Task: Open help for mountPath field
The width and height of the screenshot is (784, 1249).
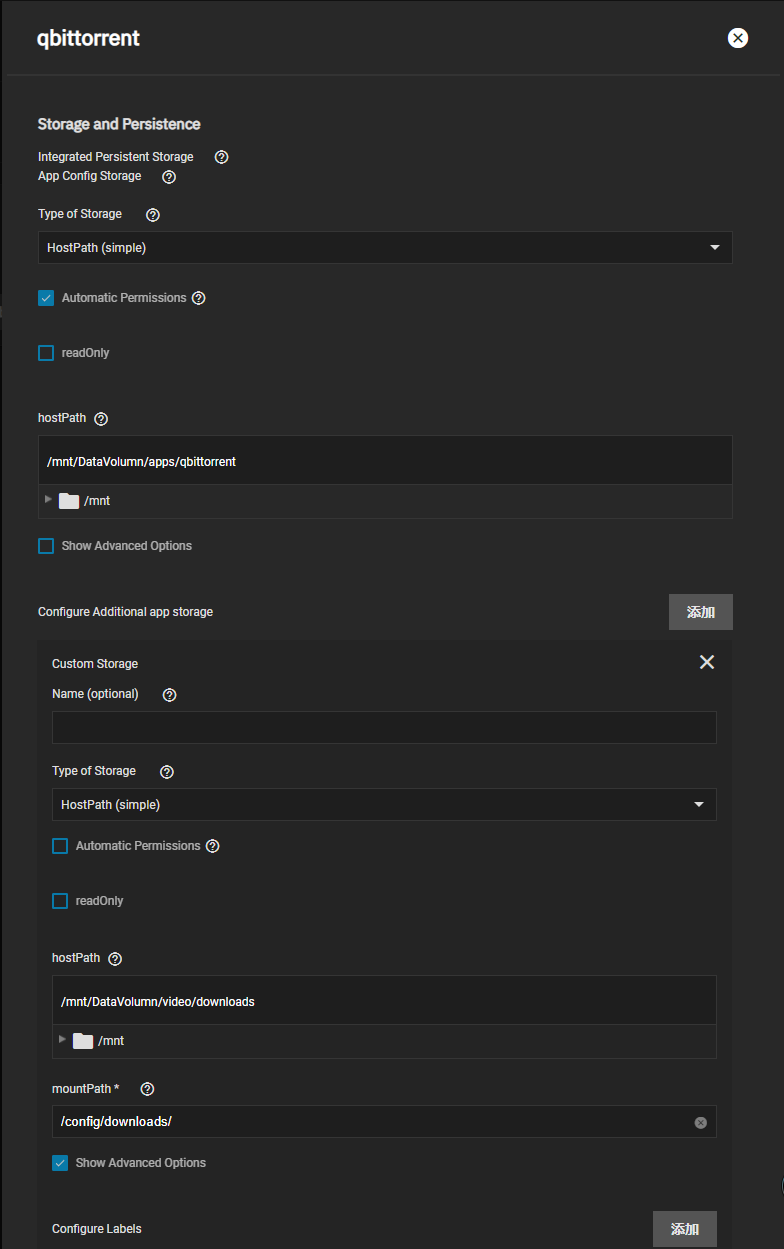Action: pos(148,1089)
